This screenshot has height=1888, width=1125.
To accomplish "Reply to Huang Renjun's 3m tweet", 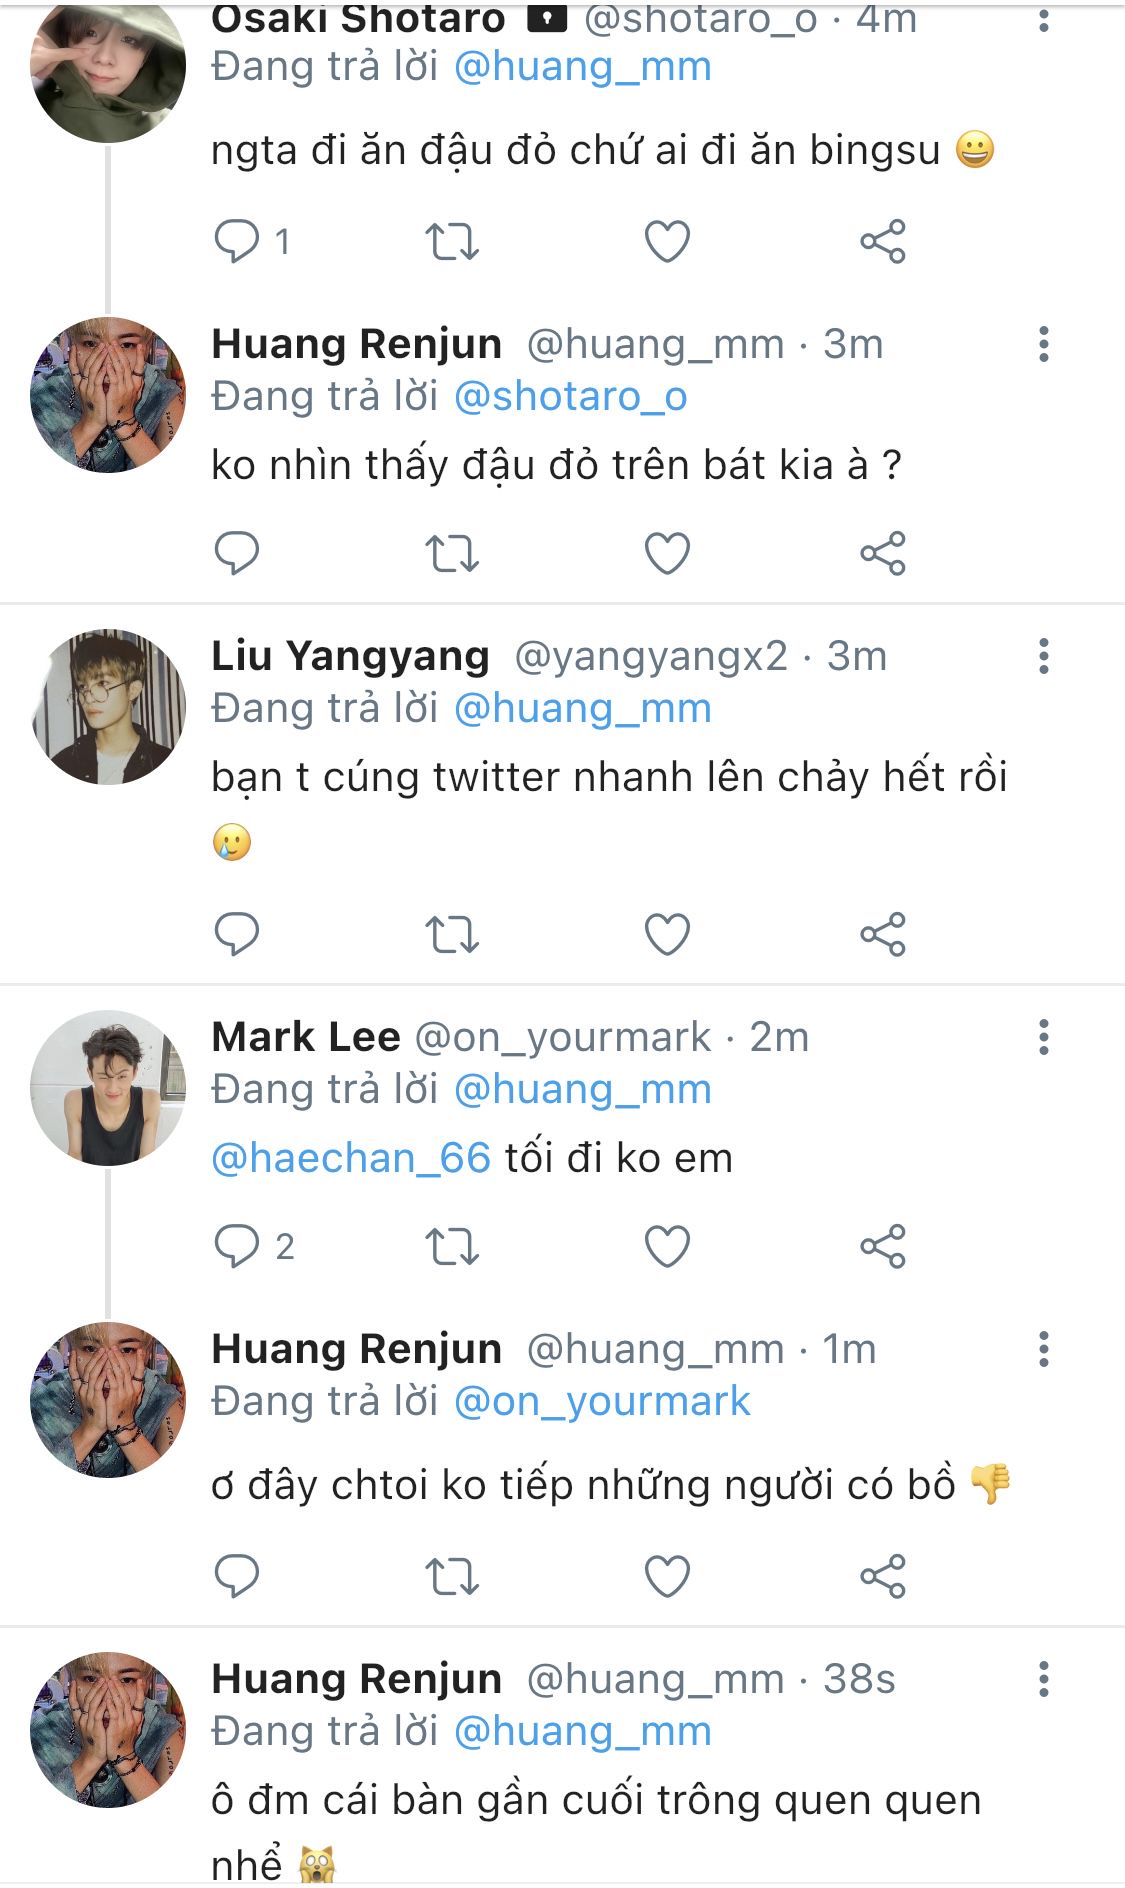I will click(237, 553).
